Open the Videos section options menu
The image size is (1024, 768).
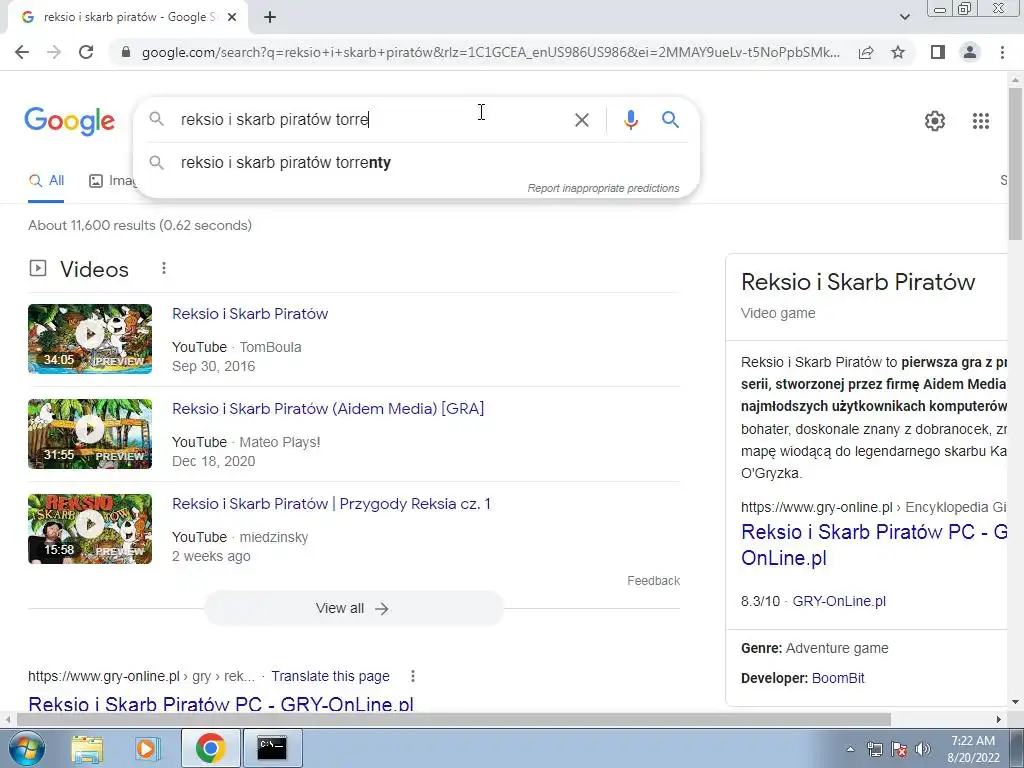(x=164, y=268)
